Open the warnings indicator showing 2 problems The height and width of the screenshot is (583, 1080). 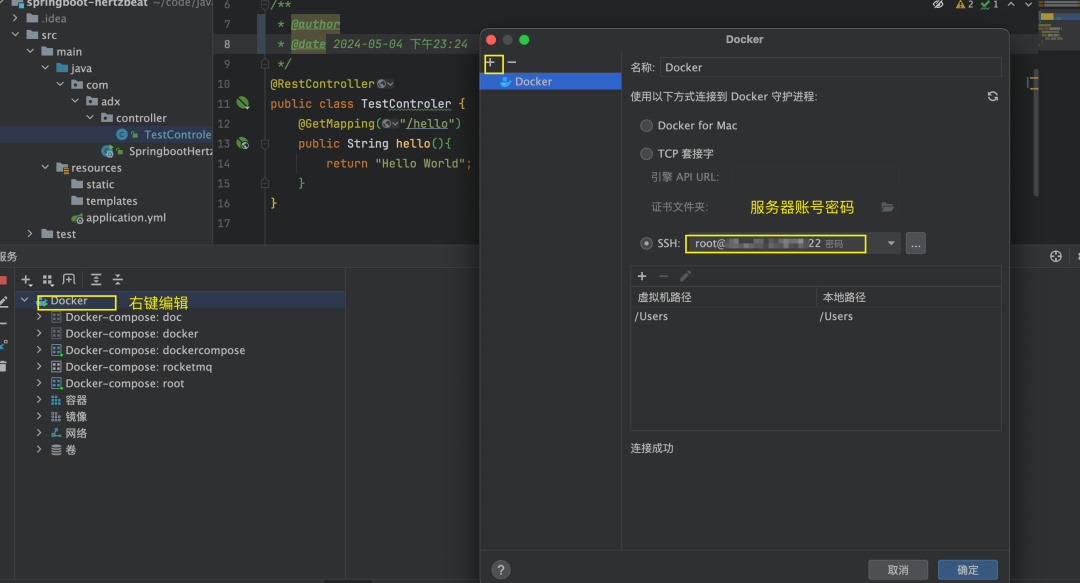point(964,4)
